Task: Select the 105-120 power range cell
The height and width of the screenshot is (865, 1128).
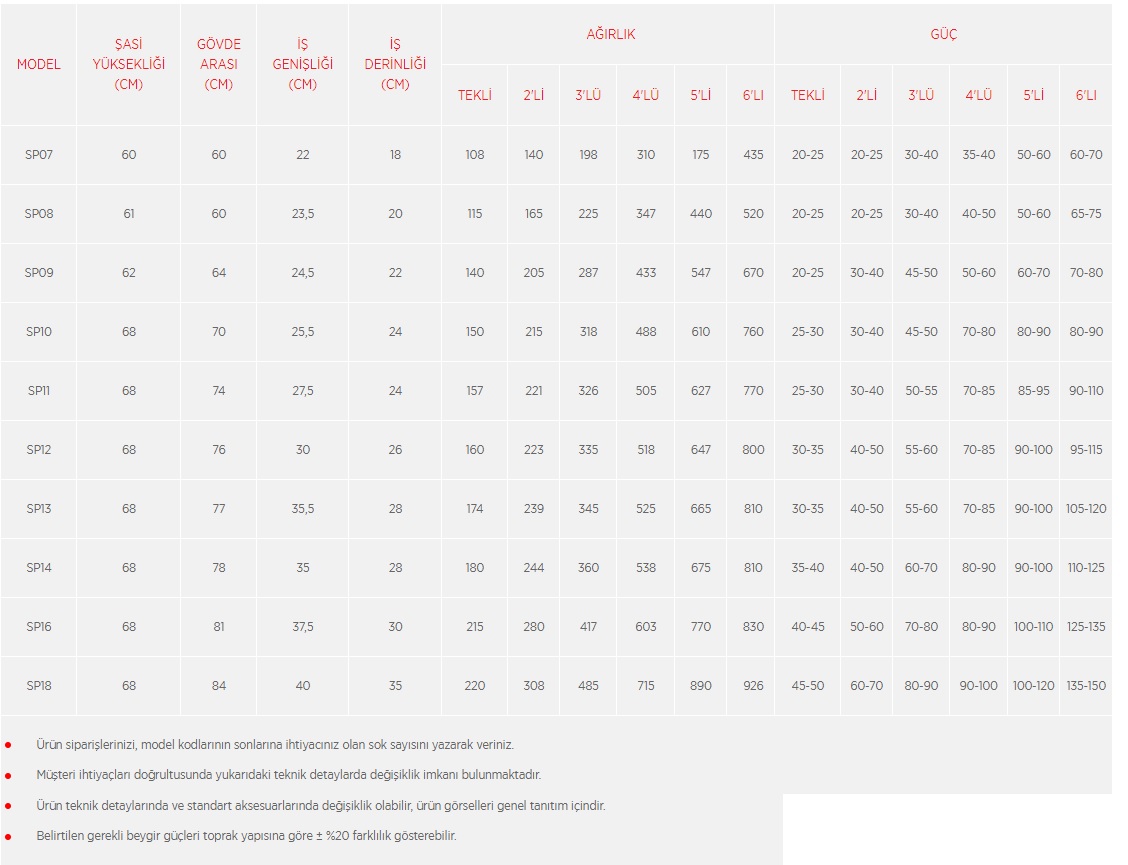Action: [1086, 509]
